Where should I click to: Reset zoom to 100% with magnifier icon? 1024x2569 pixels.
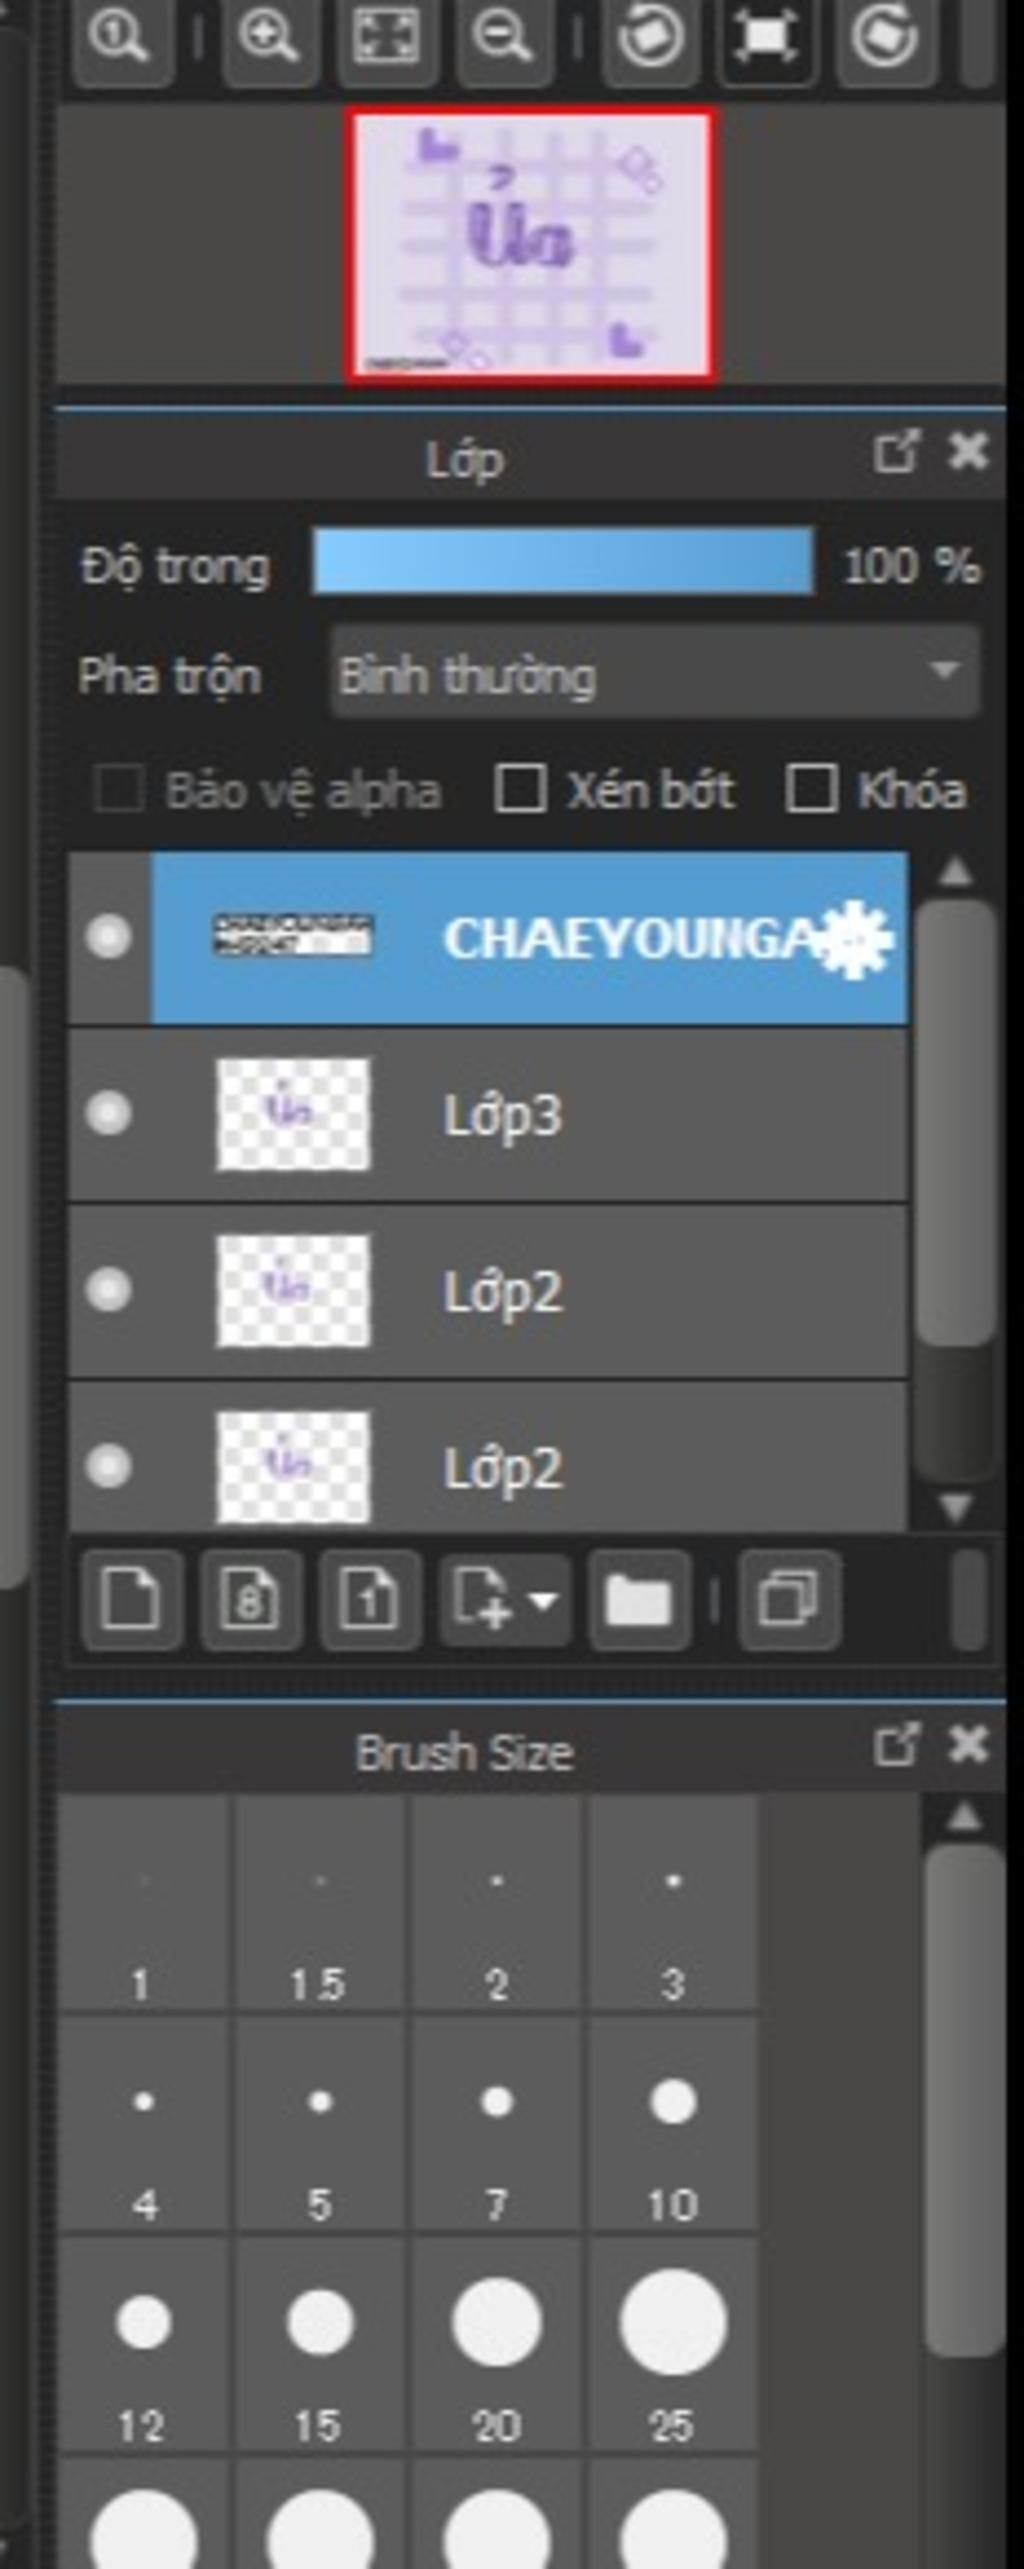point(120,37)
